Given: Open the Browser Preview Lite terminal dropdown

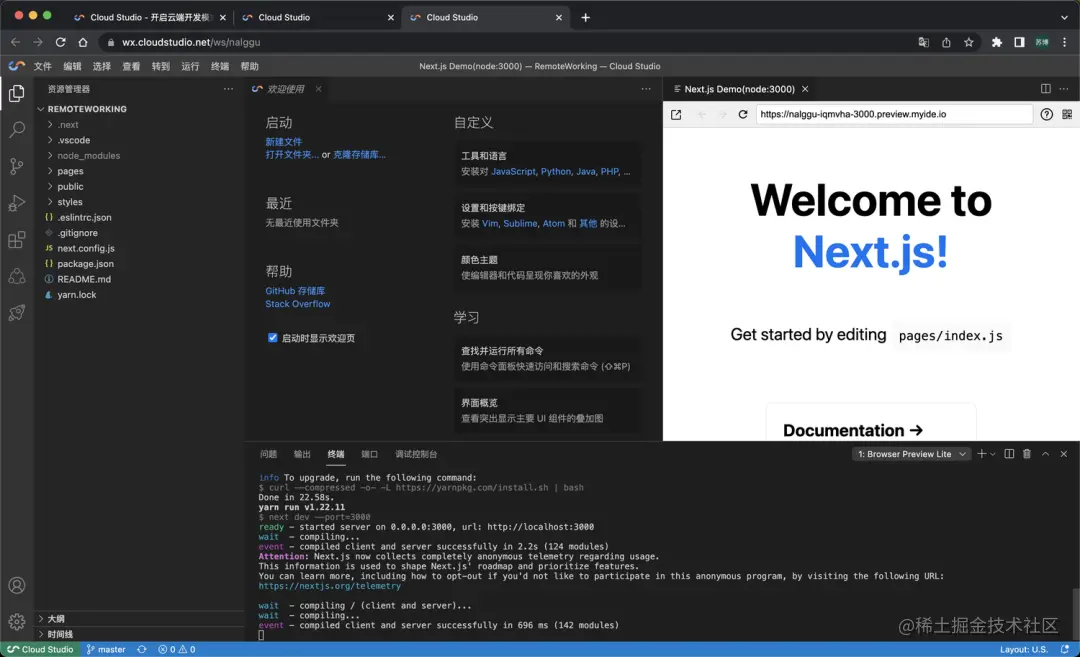Looking at the screenshot, I should pyautogui.click(x=911, y=454).
